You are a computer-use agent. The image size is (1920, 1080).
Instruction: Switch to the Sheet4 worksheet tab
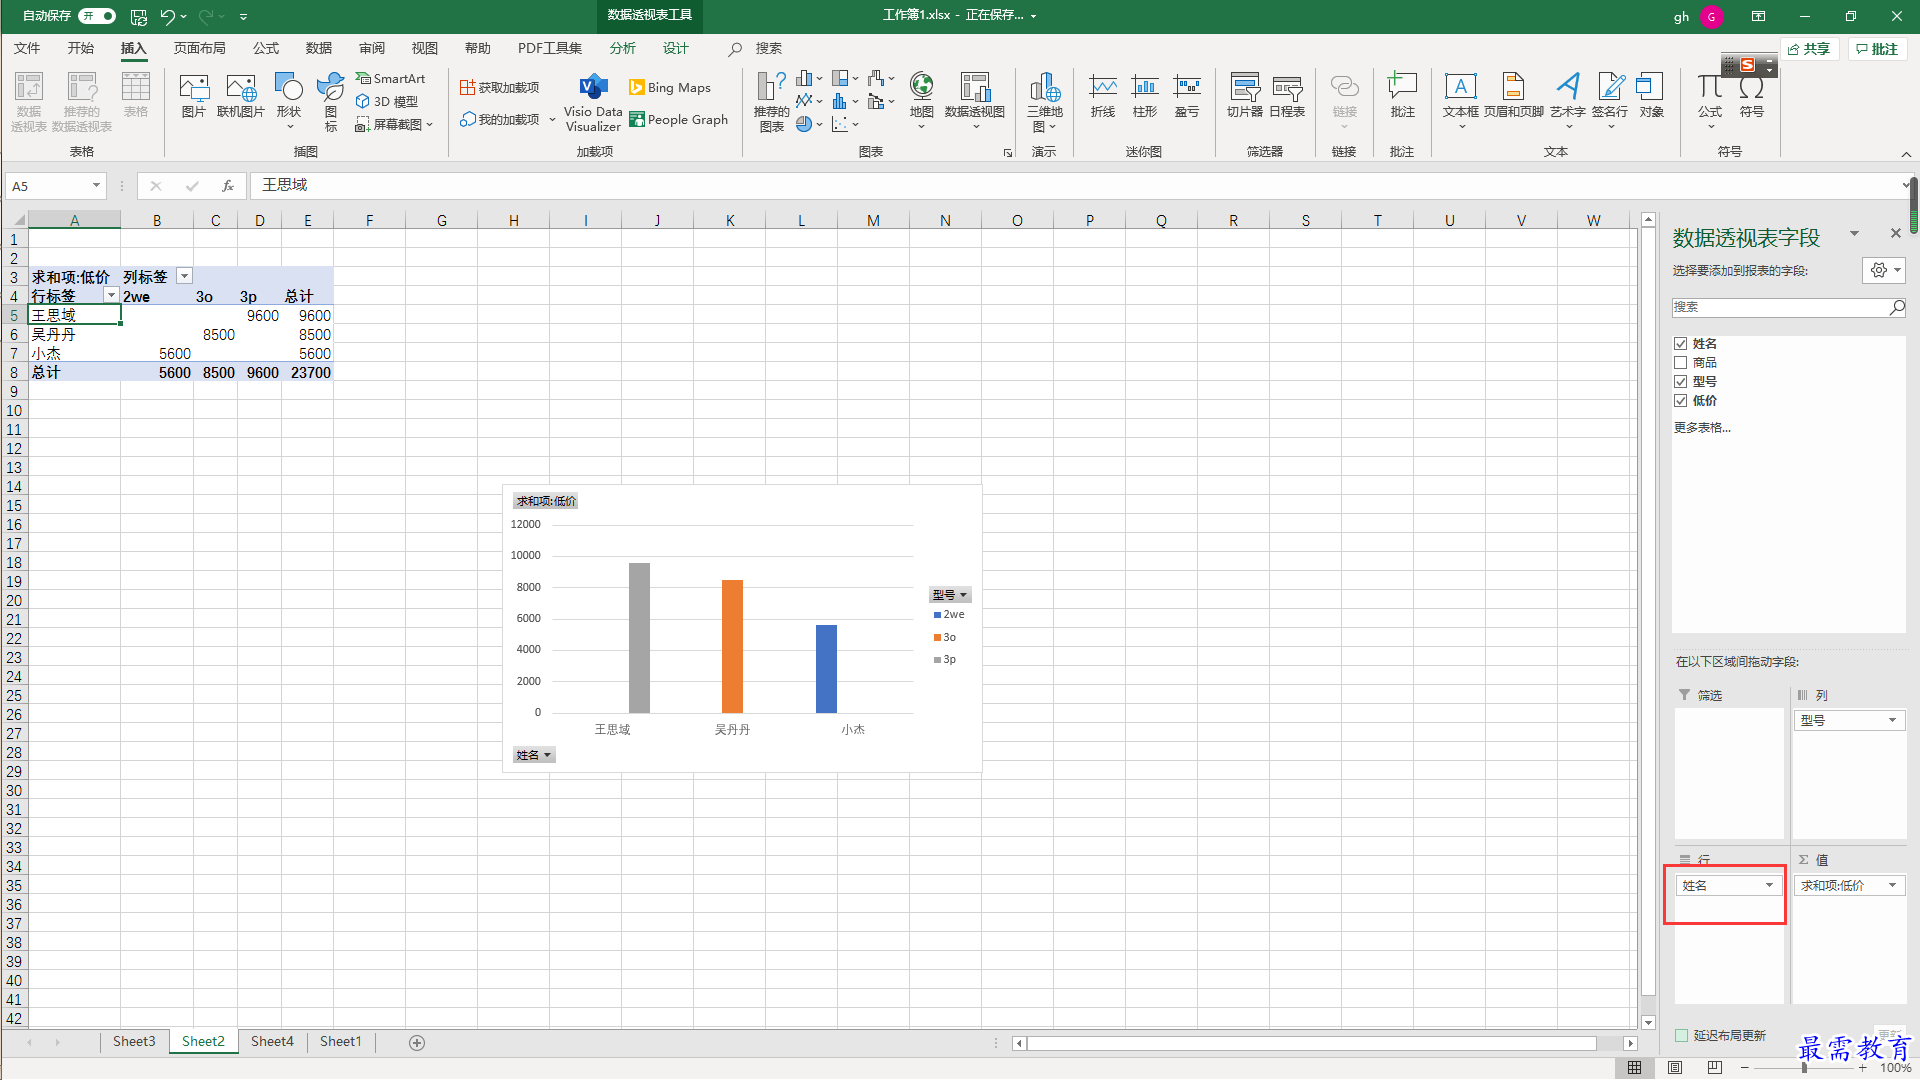(272, 1042)
